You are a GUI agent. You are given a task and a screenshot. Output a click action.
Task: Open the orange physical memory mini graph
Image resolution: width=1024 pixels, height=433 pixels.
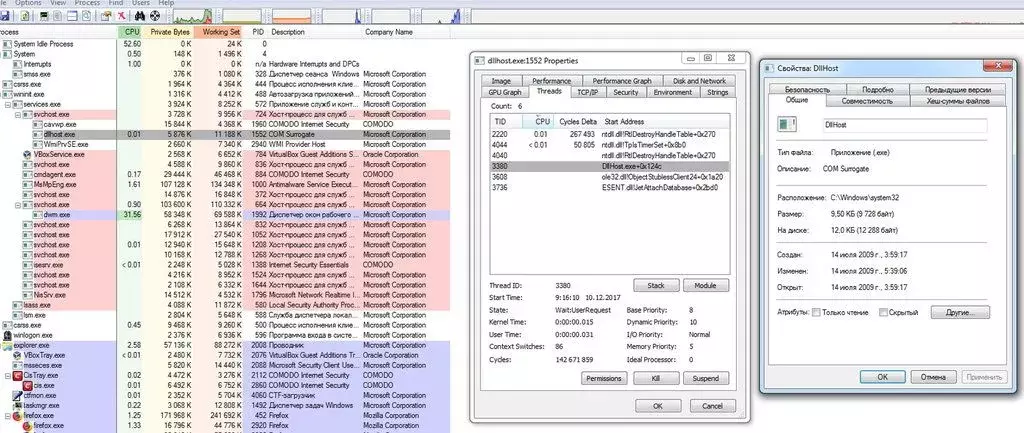(x=291, y=16)
